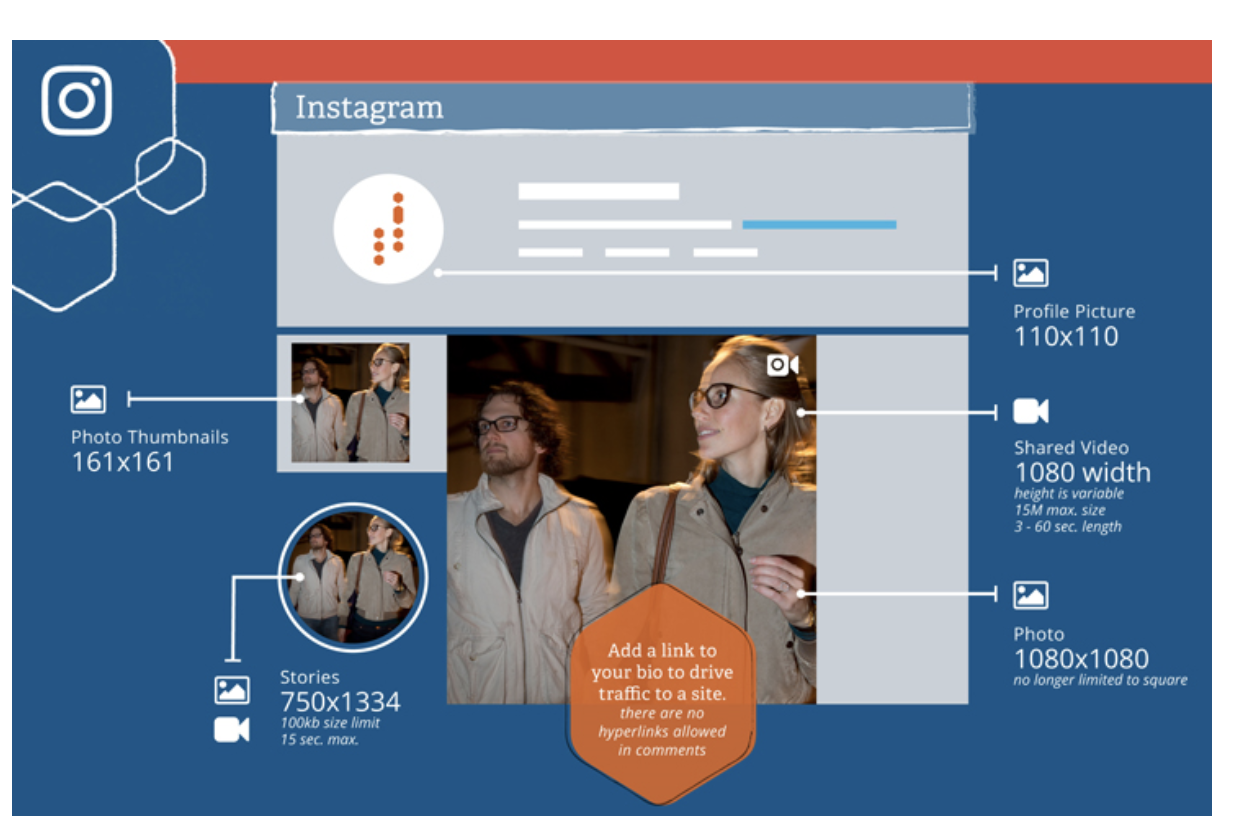
Task: Click the 'Profile Picture' label
Action: (1074, 311)
